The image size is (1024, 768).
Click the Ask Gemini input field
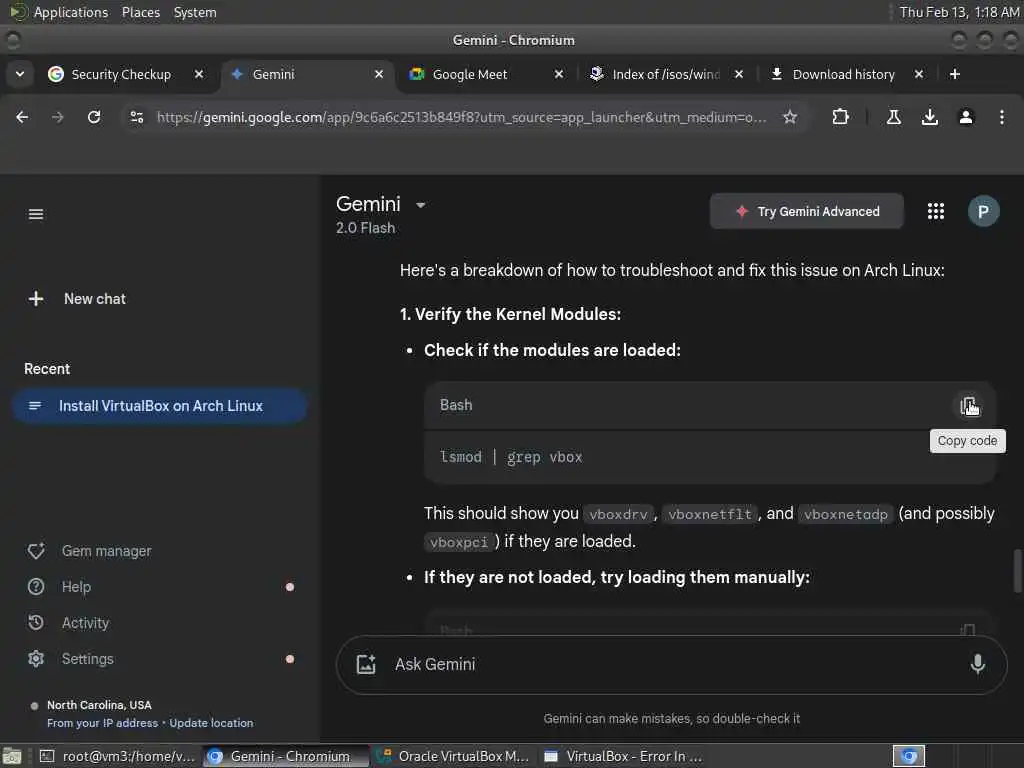tap(671, 665)
